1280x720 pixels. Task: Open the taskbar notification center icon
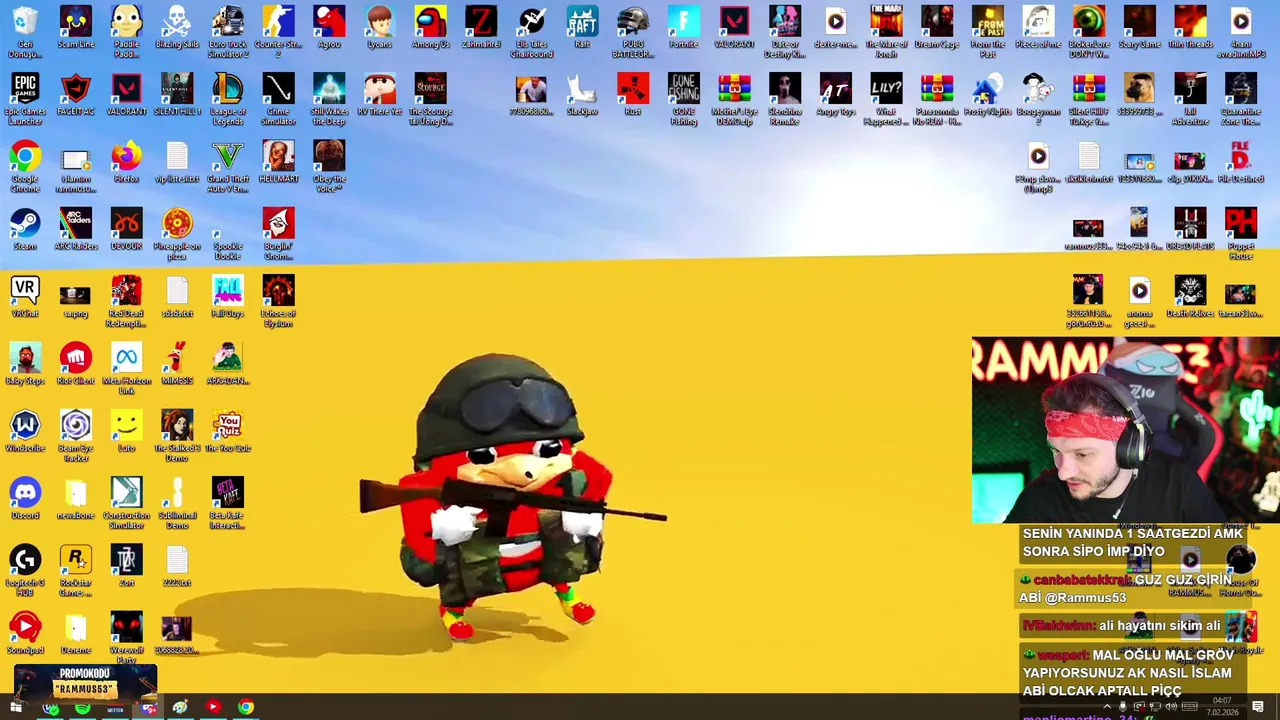tap(1259, 708)
